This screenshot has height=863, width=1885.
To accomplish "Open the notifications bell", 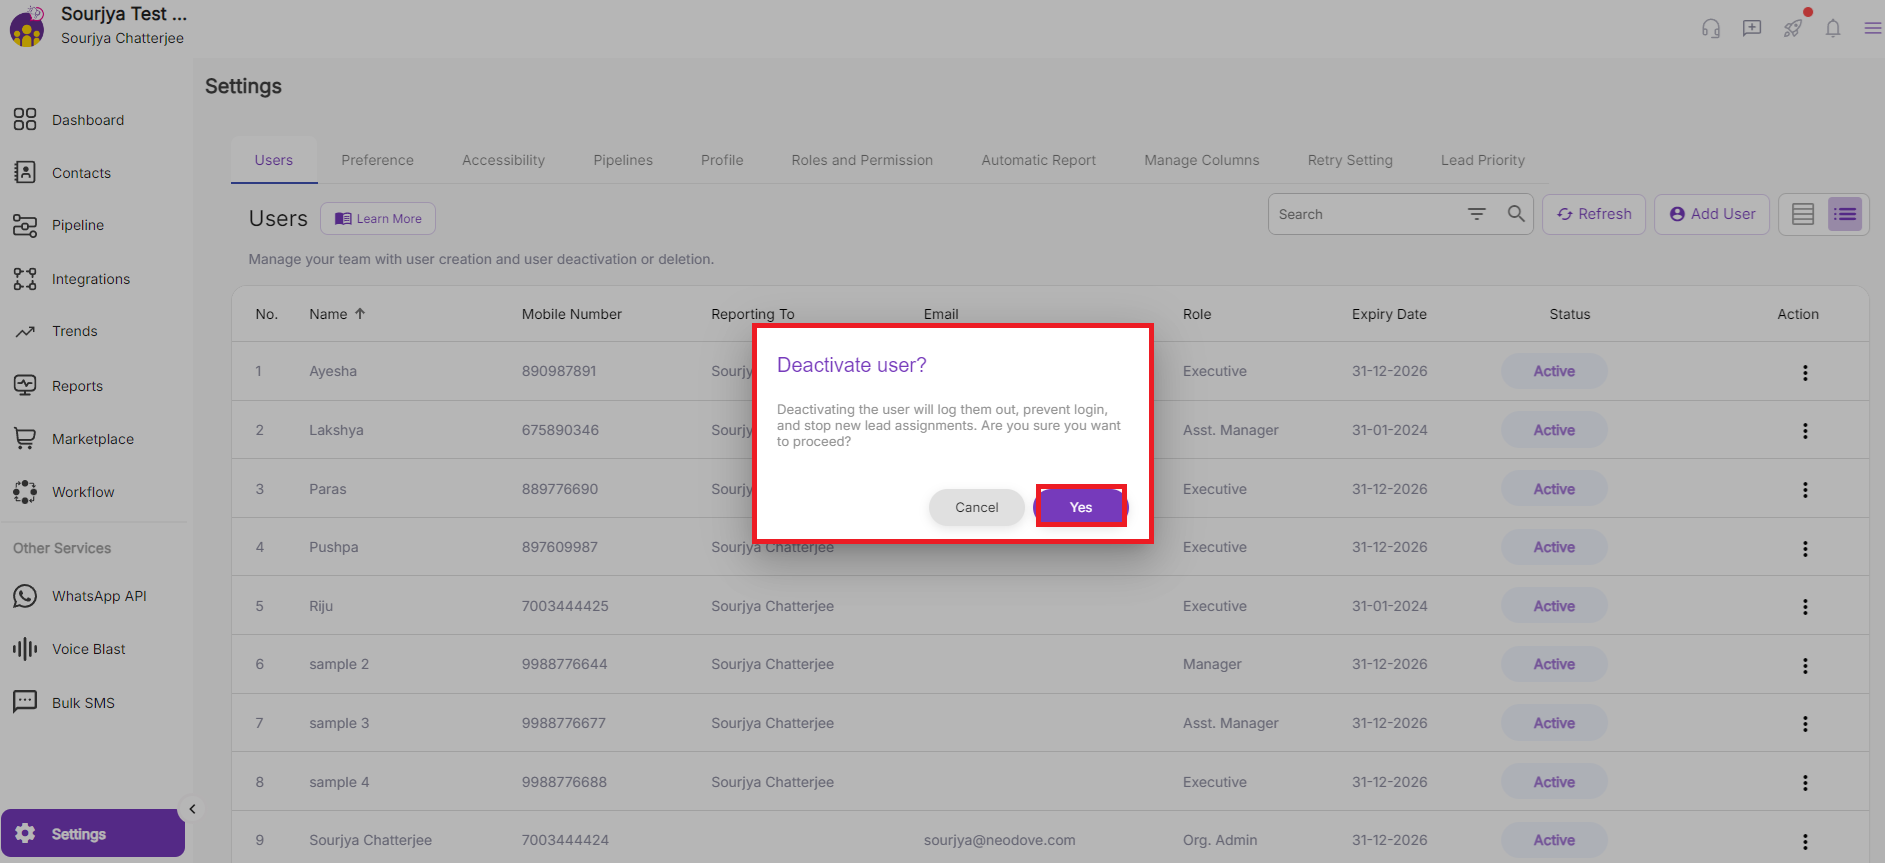I will 1832,28.
